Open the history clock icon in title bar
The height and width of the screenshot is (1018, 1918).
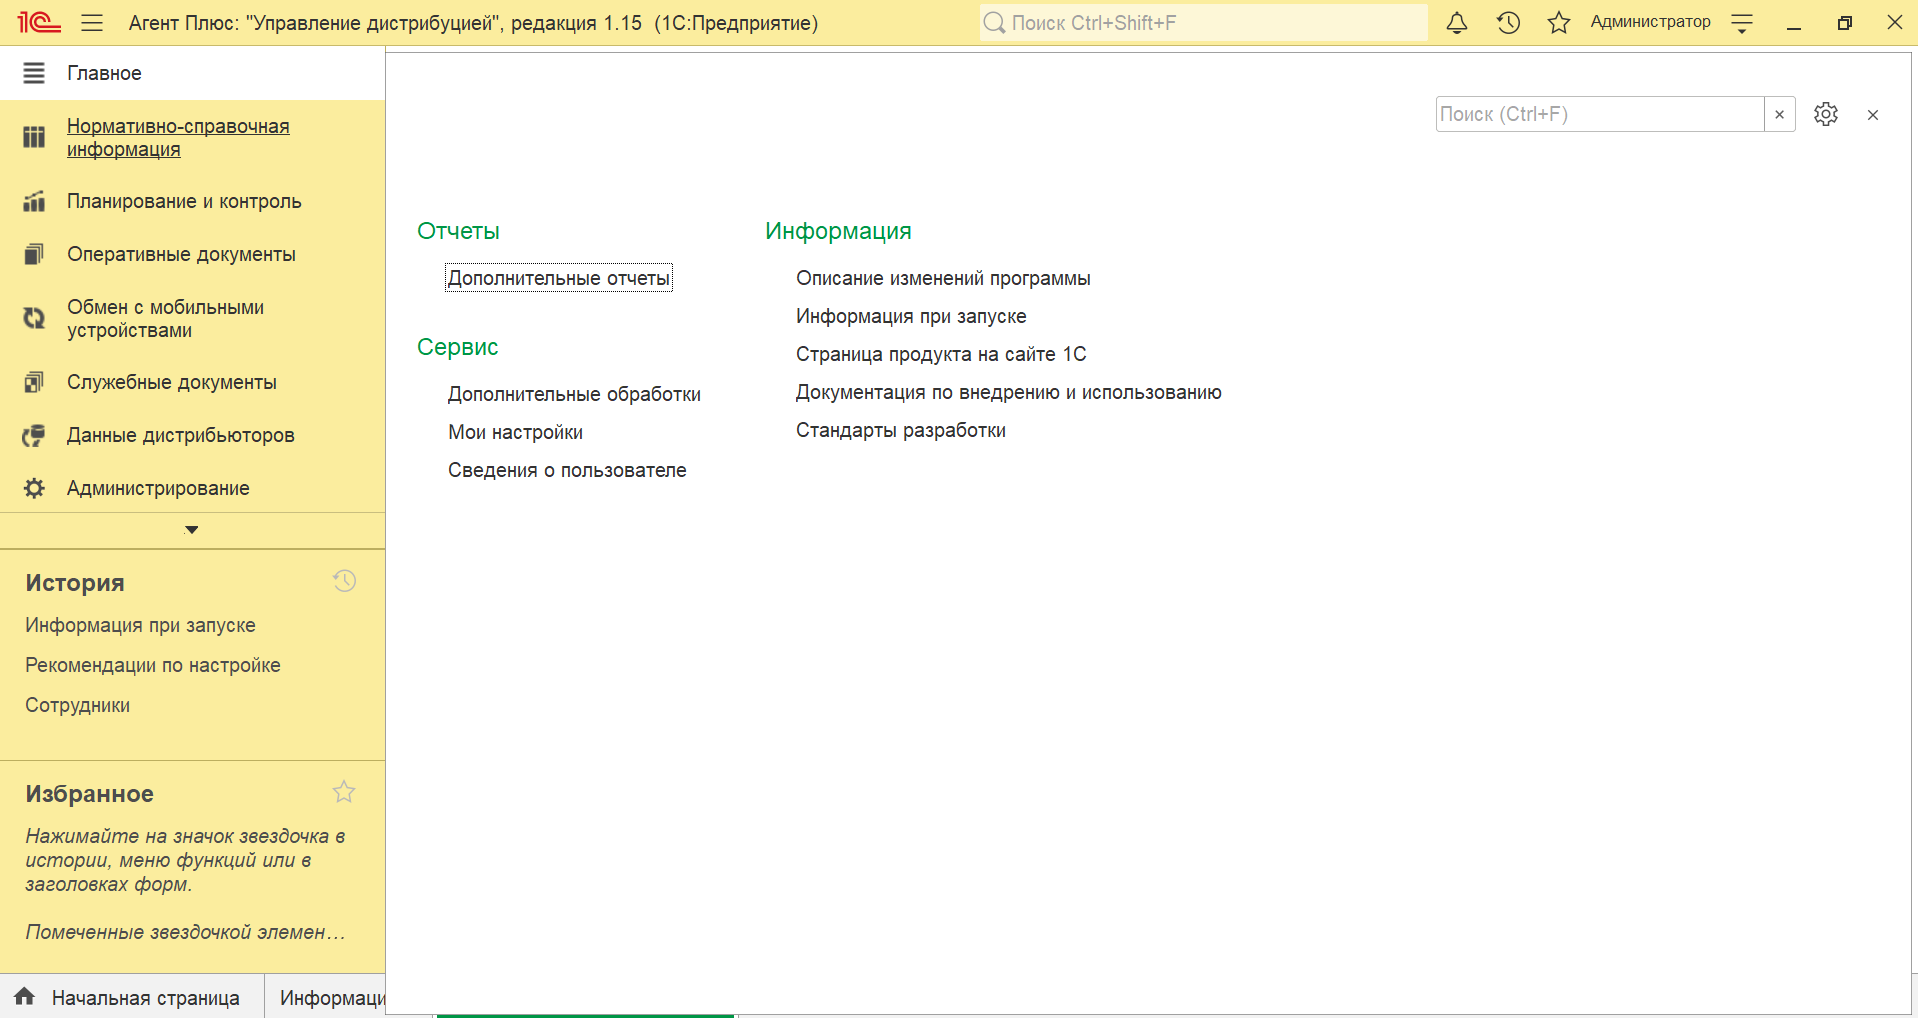click(1508, 23)
